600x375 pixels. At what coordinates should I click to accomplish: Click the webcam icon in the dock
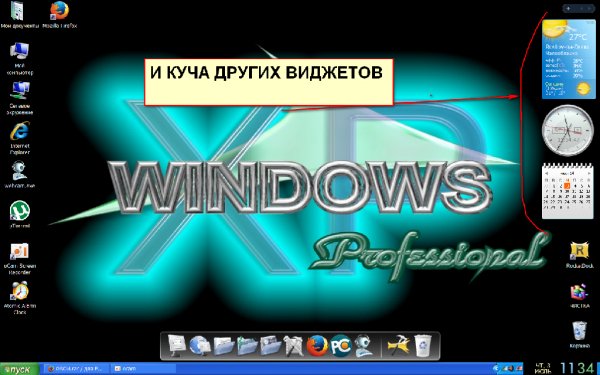pyautogui.click(x=363, y=346)
